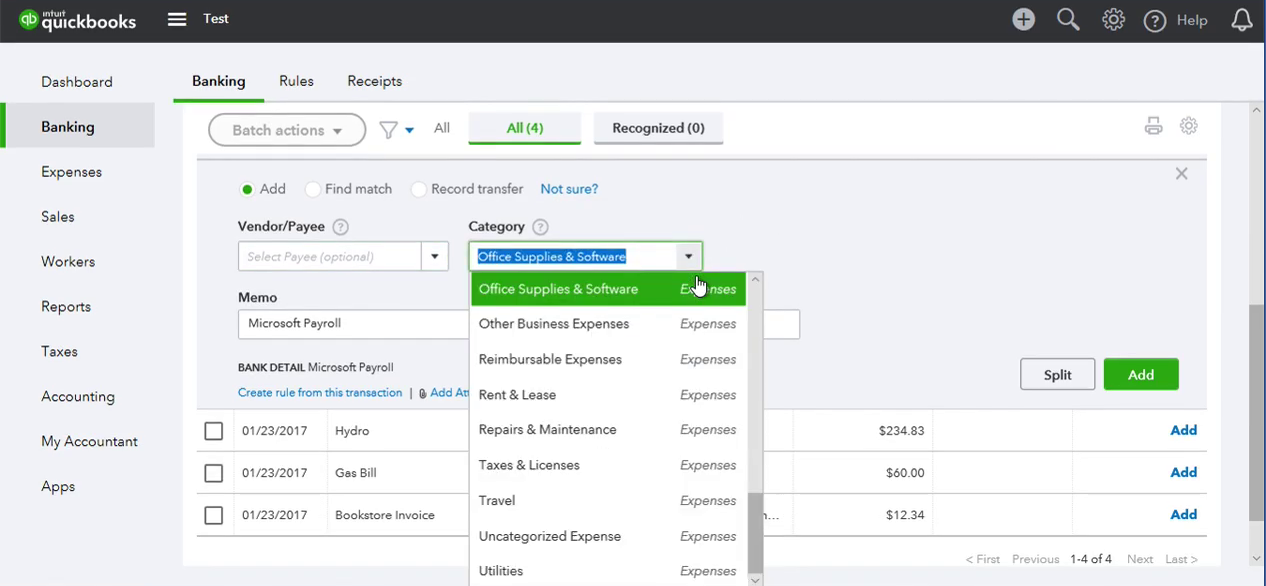Open the top bar Settings gear
Image resolution: width=1266 pixels, height=586 pixels.
pyautogui.click(x=1113, y=19)
